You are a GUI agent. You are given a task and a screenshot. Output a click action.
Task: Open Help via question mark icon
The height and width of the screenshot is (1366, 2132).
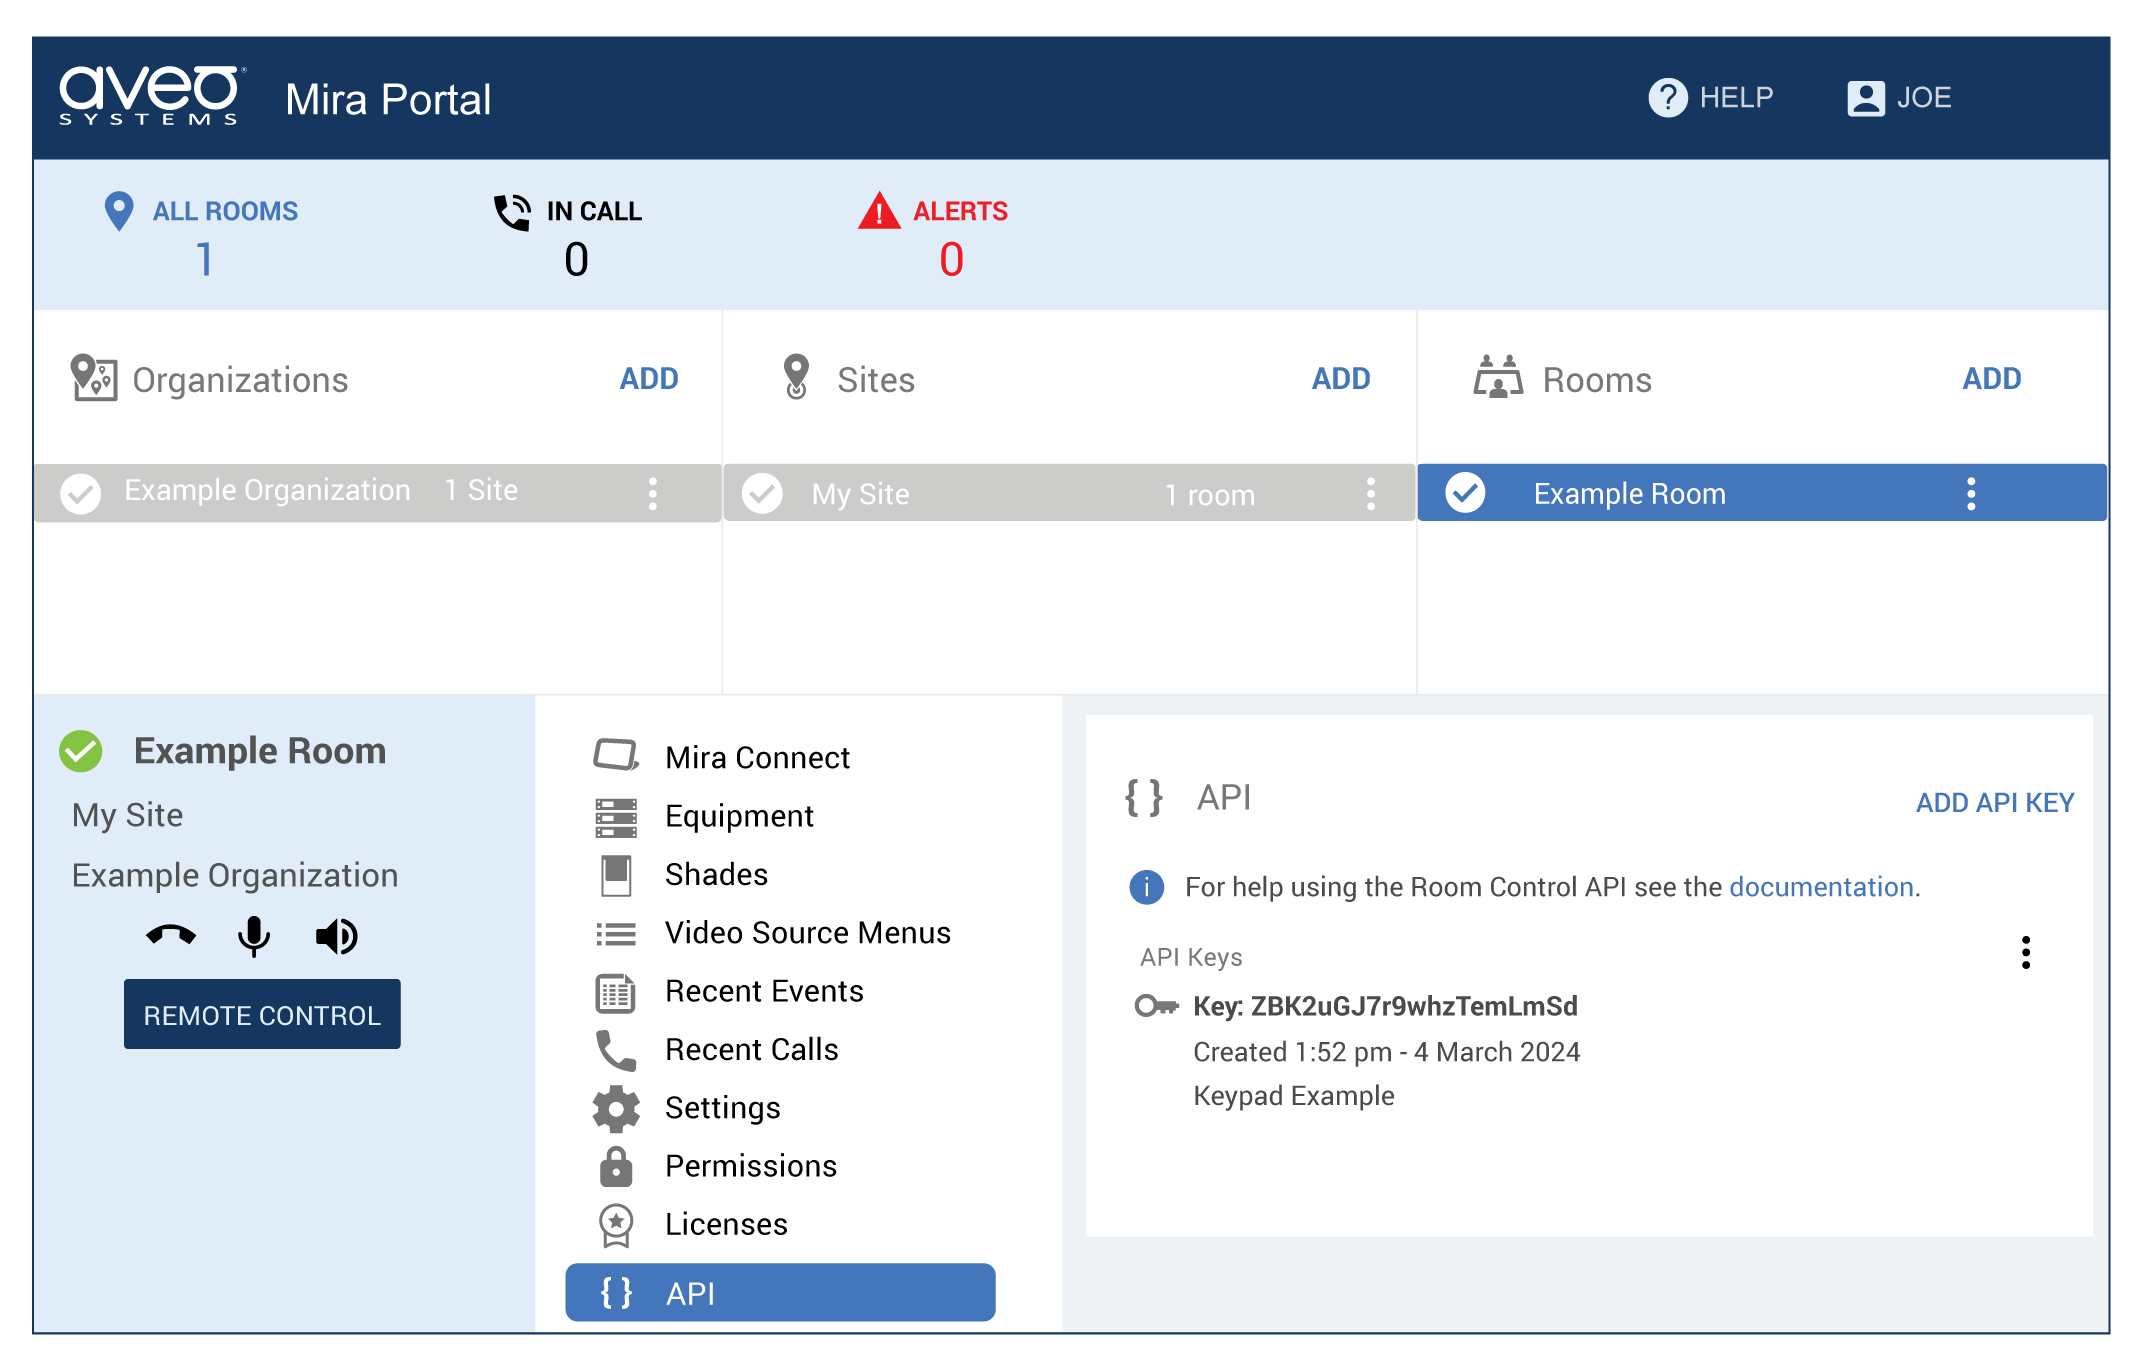tap(1667, 98)
